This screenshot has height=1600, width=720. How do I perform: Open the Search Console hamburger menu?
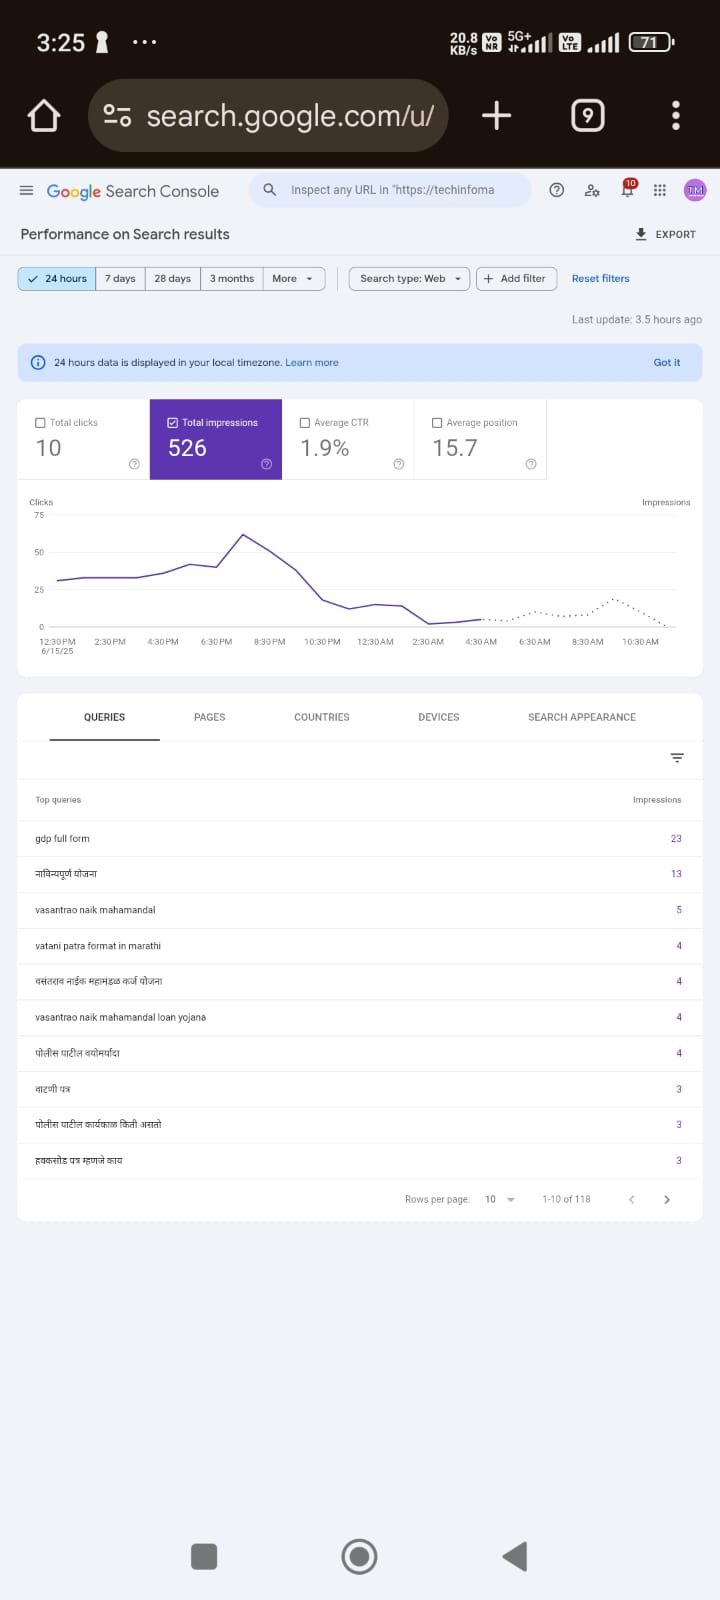(27, 190)
